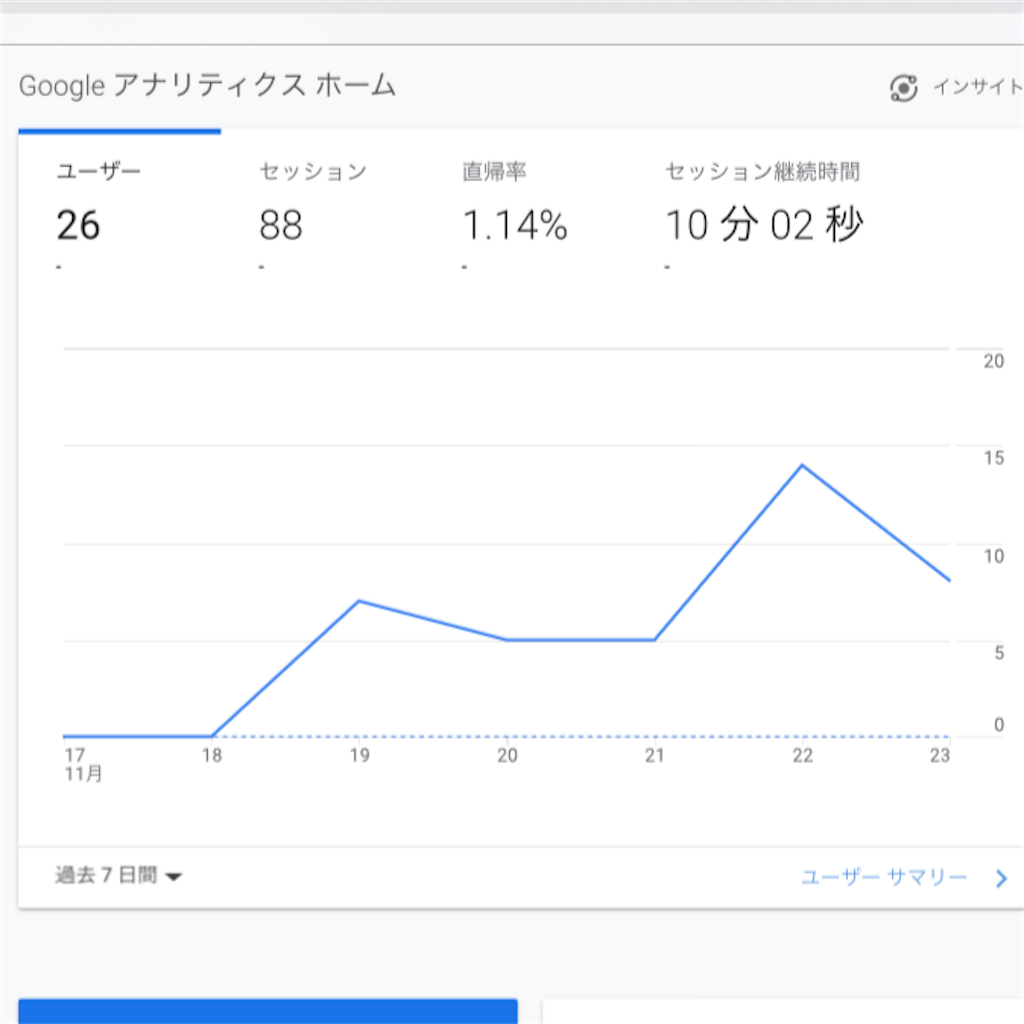The height and width of the screenshot is (1024, 1024).
Task: Click the chart line end at date 23
Action: 948,580
